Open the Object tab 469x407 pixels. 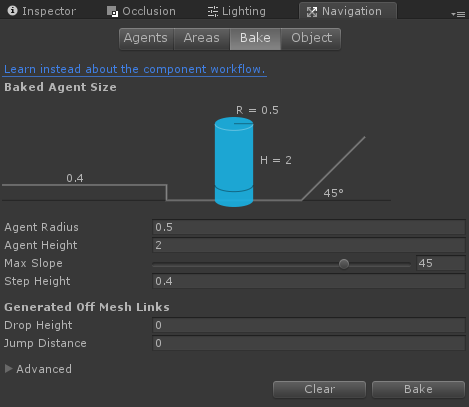tap(311, 38)
